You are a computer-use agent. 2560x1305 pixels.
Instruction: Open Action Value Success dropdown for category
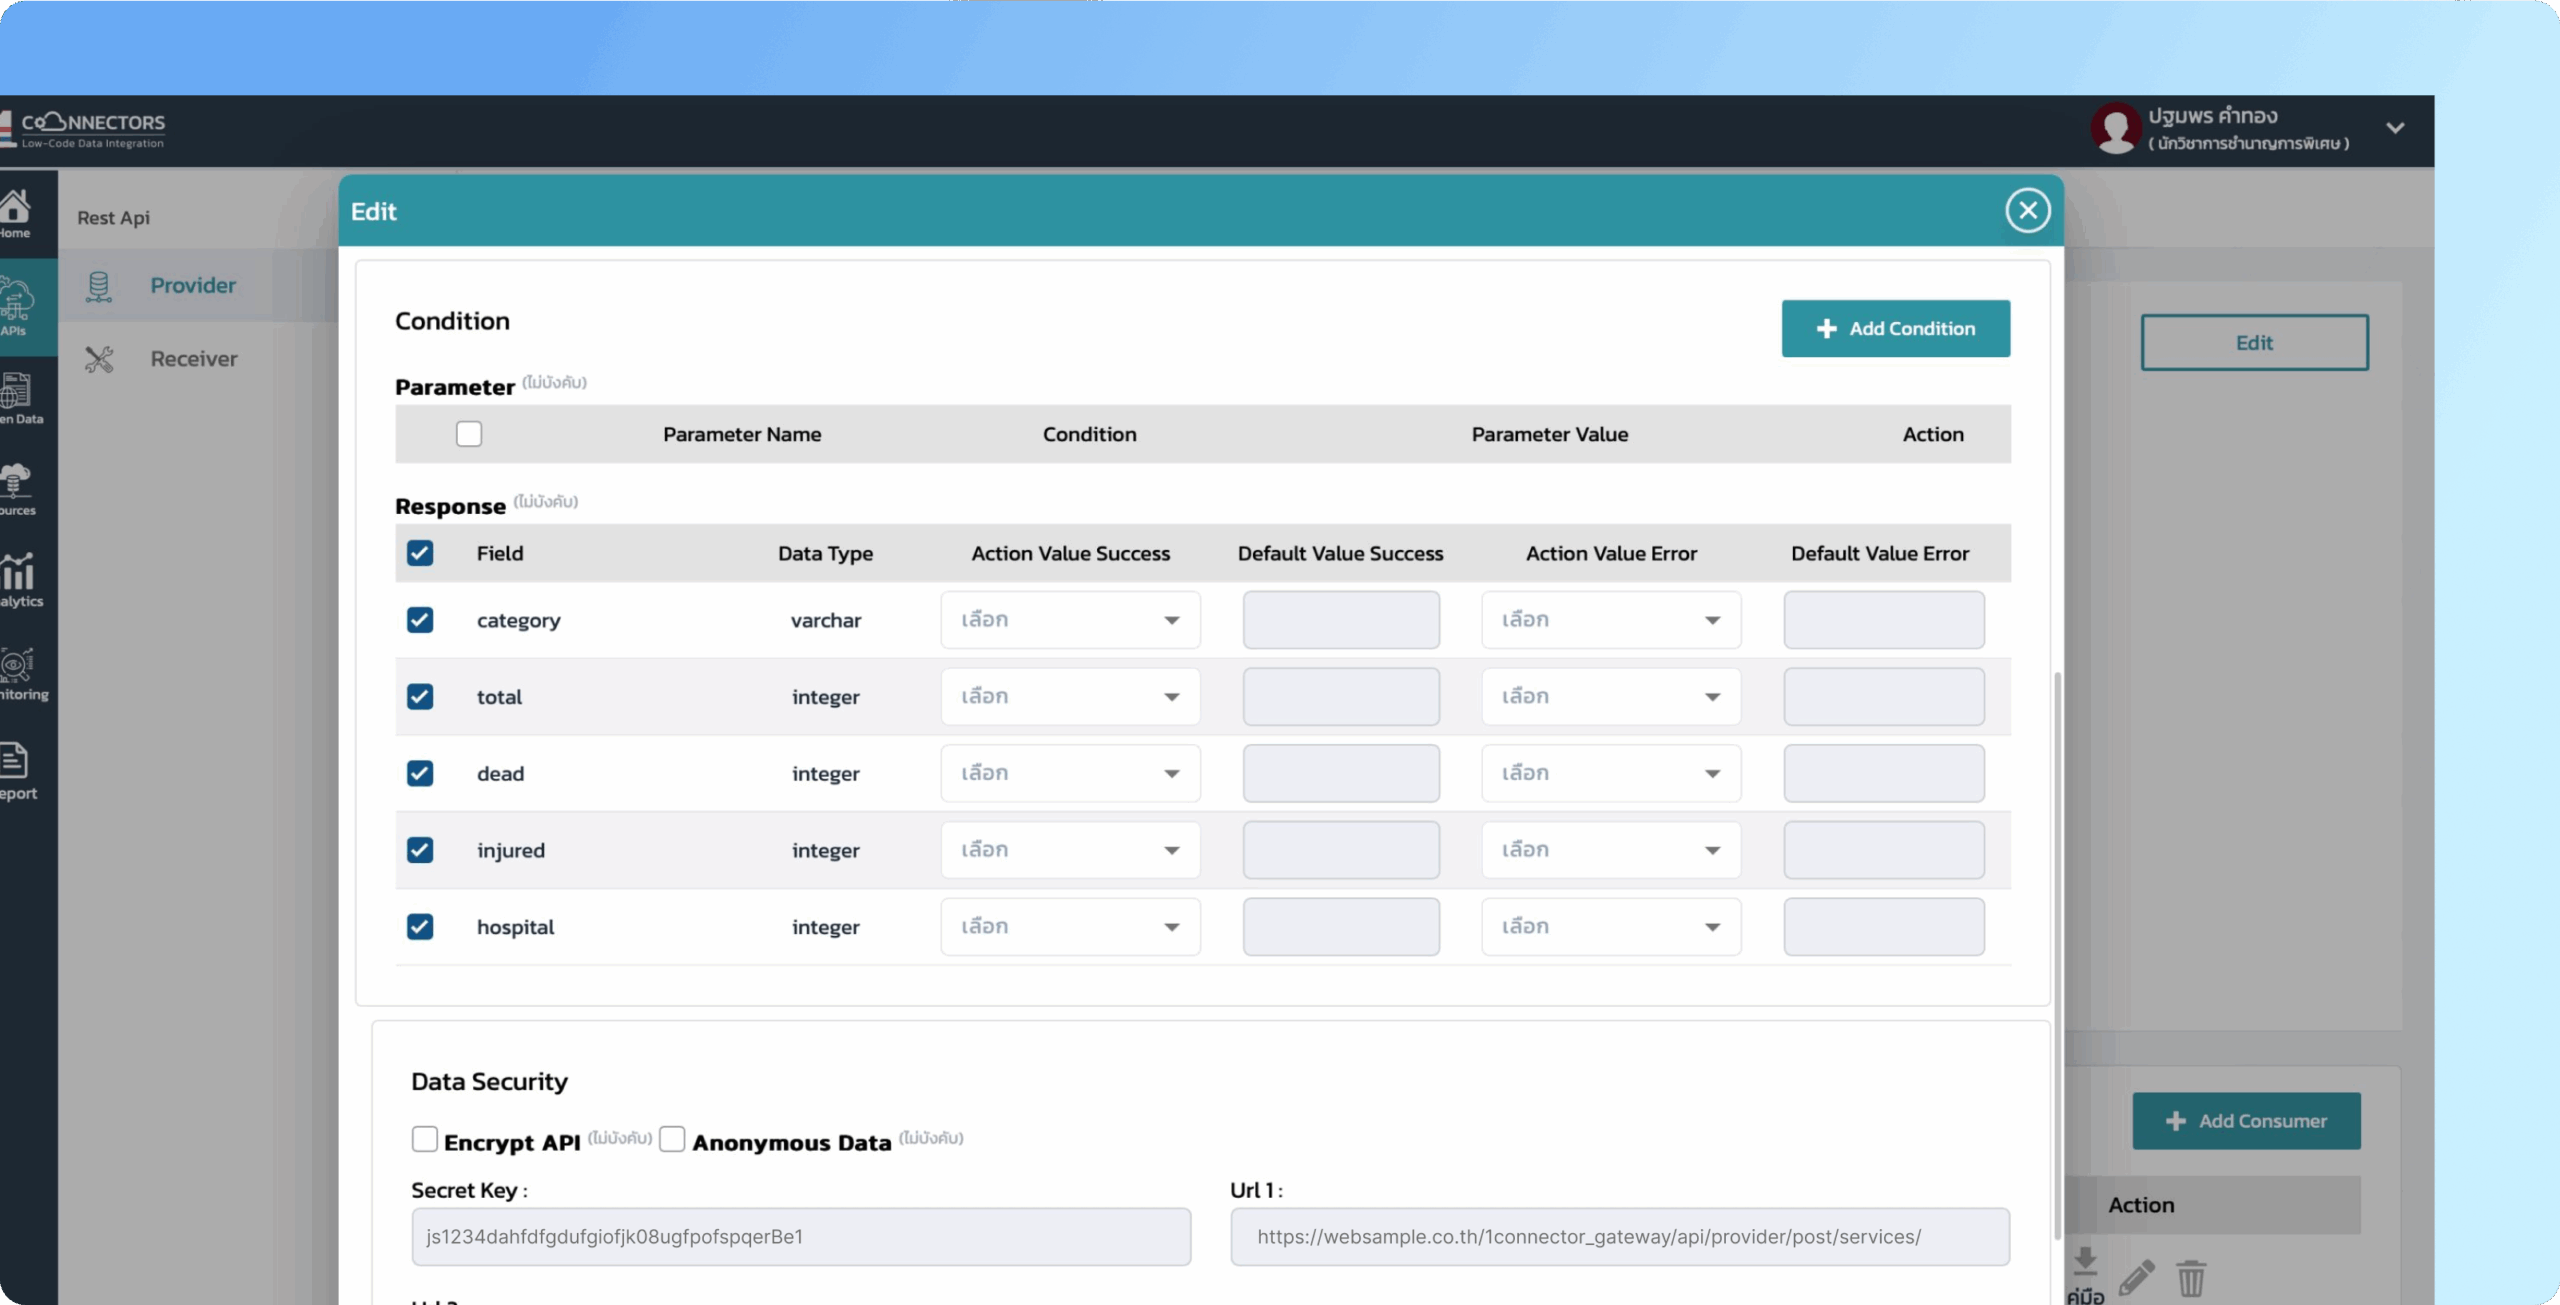click(x=1070, y=620)
